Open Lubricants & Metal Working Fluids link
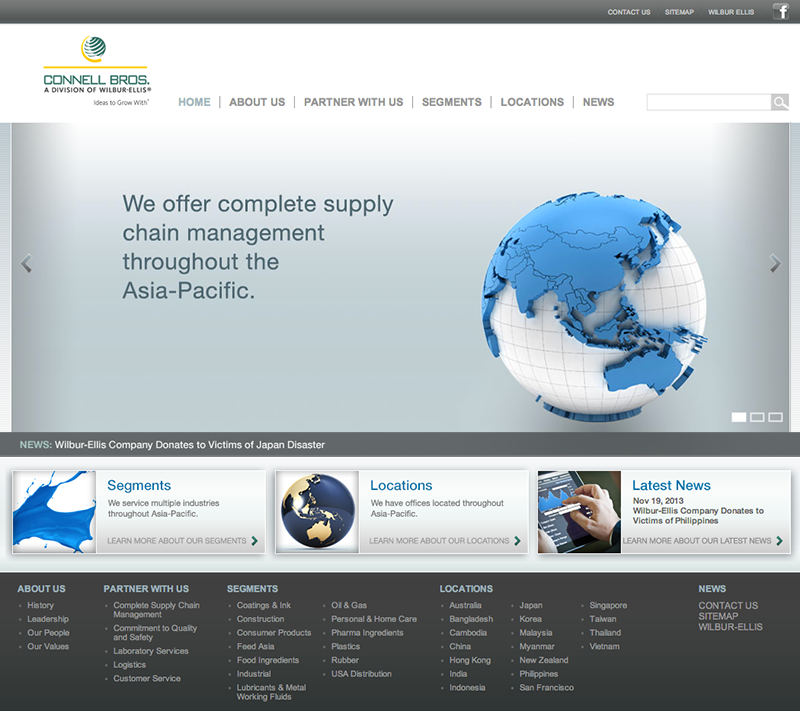The width and height of the screenshot is (800, 711). (271, 693)
